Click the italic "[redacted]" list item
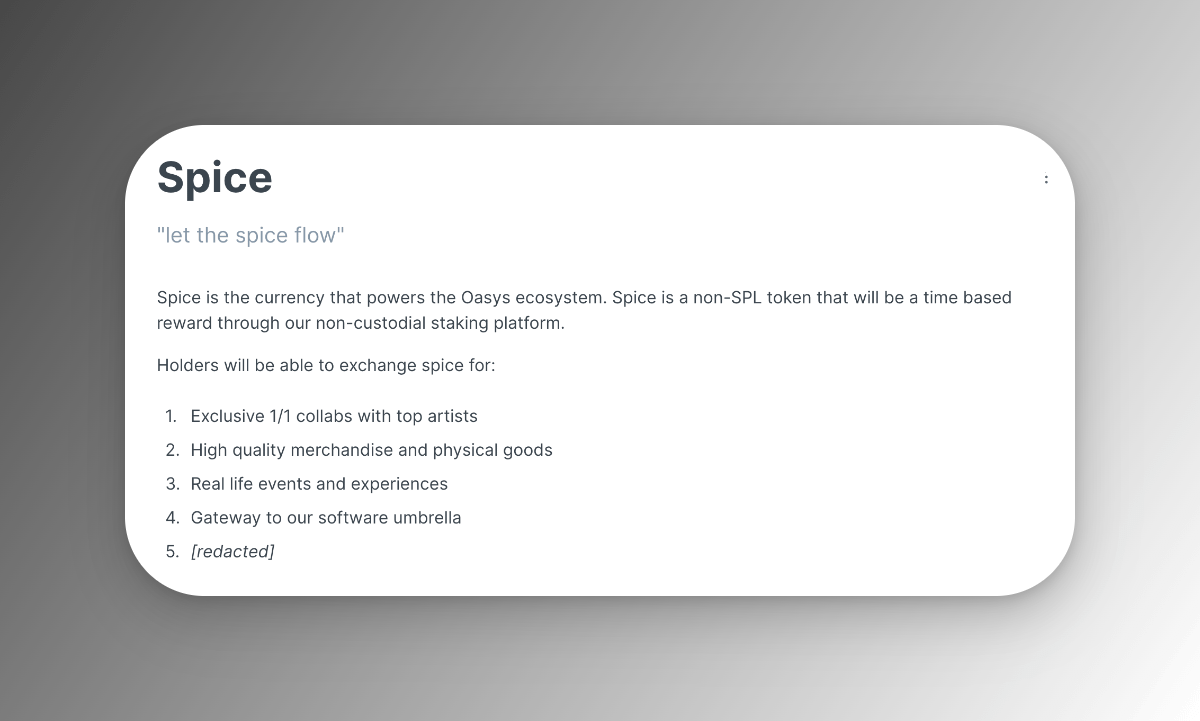This screenshot has height=721, width=1200. pyautogui.click(x=232, y=552)
